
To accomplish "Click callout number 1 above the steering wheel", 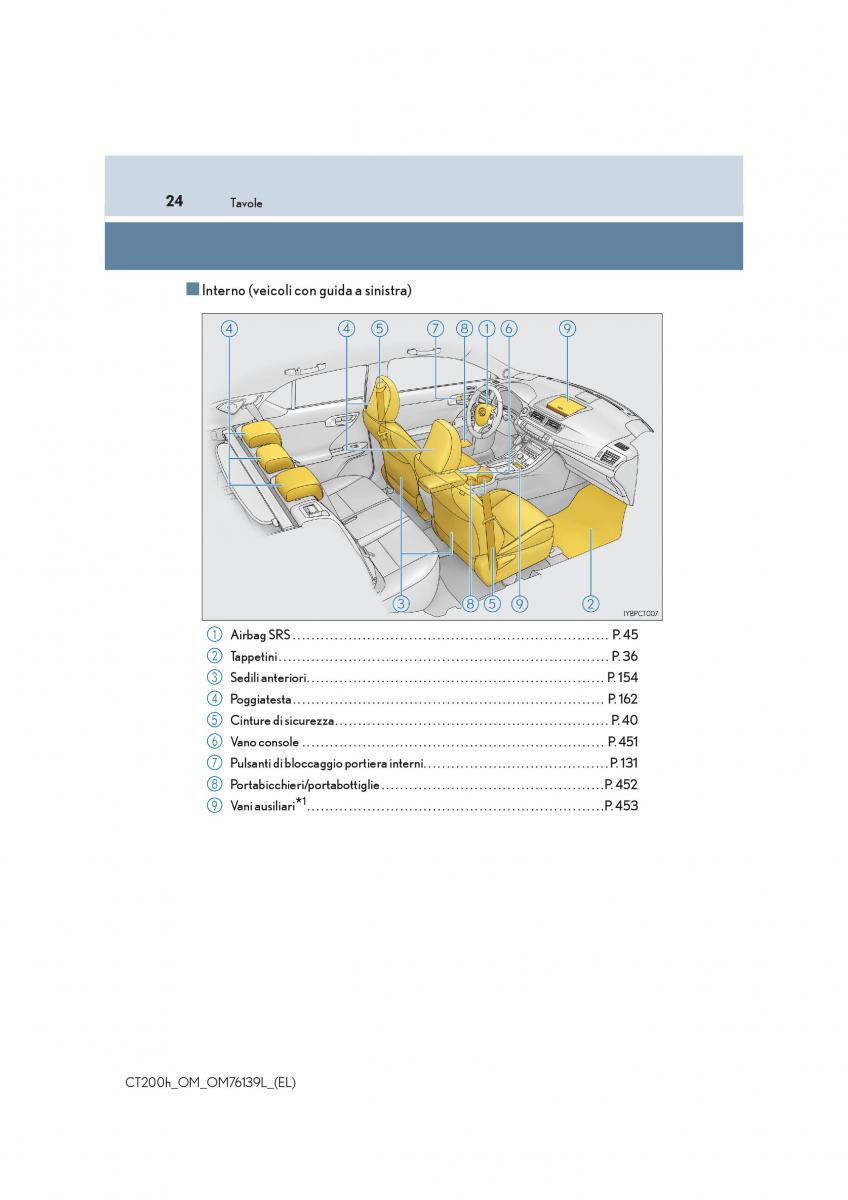I will (x=487, y=328).
